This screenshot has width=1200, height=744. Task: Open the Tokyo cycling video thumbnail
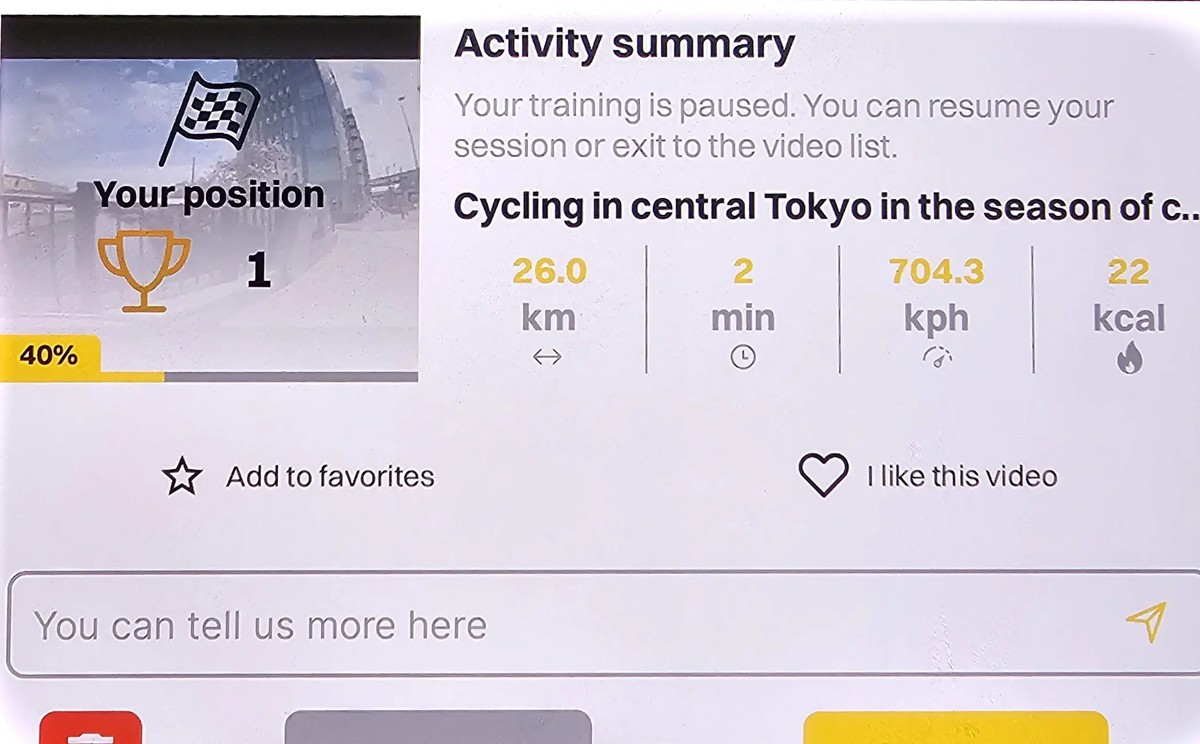click(209, 198)
